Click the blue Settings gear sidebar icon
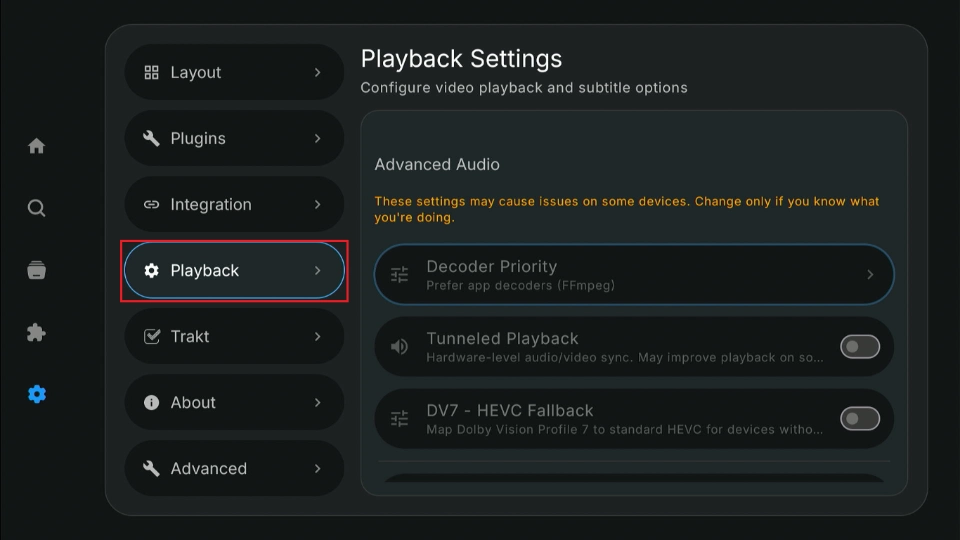Viewport: 960px width, 540px height. coord(37,394)
